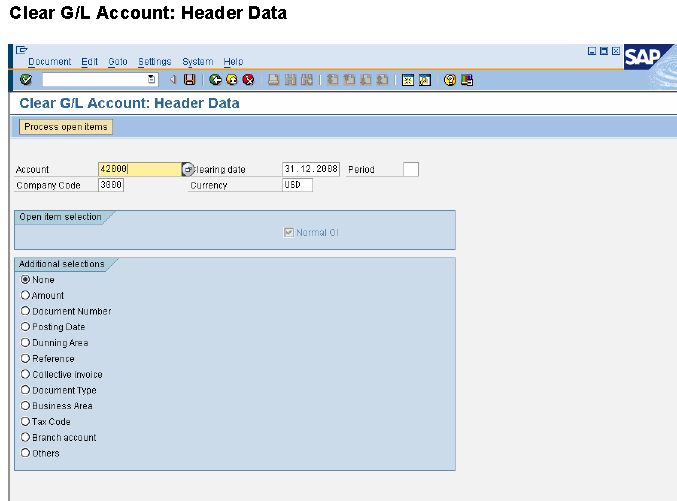Image resolution: width=677 pixels, height=501 pixels.
Task: Select the Branch account radio button
Action: pyautogui.click(x=25, y=437)
